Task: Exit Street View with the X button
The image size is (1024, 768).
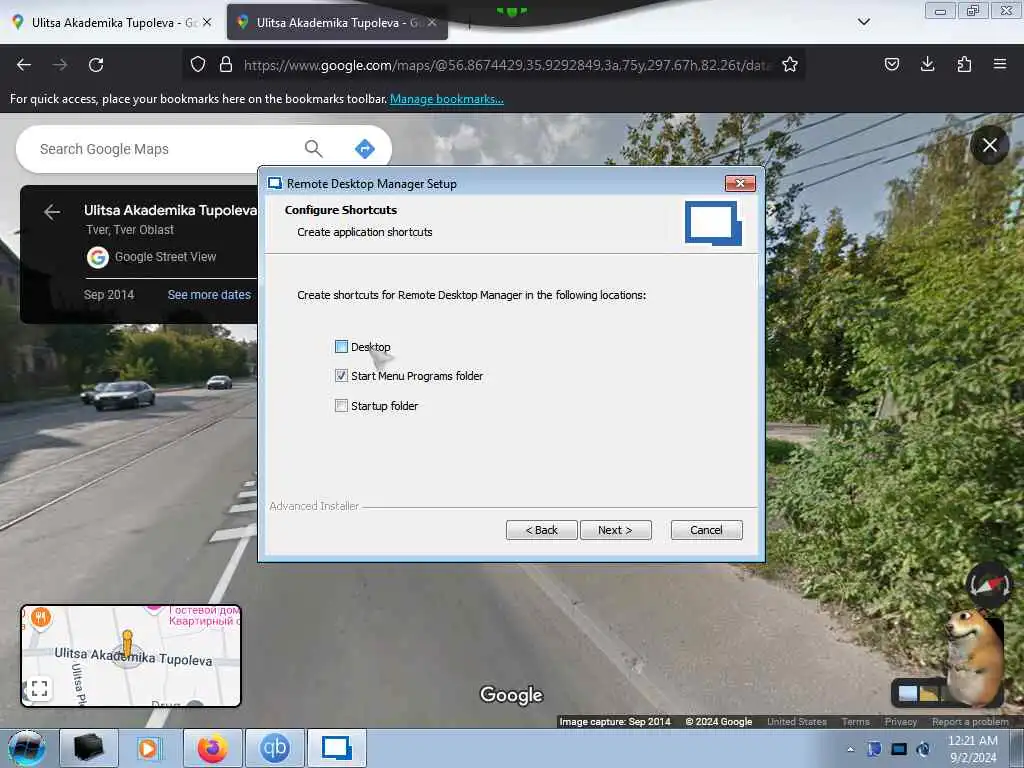Action: click(990, 145)
